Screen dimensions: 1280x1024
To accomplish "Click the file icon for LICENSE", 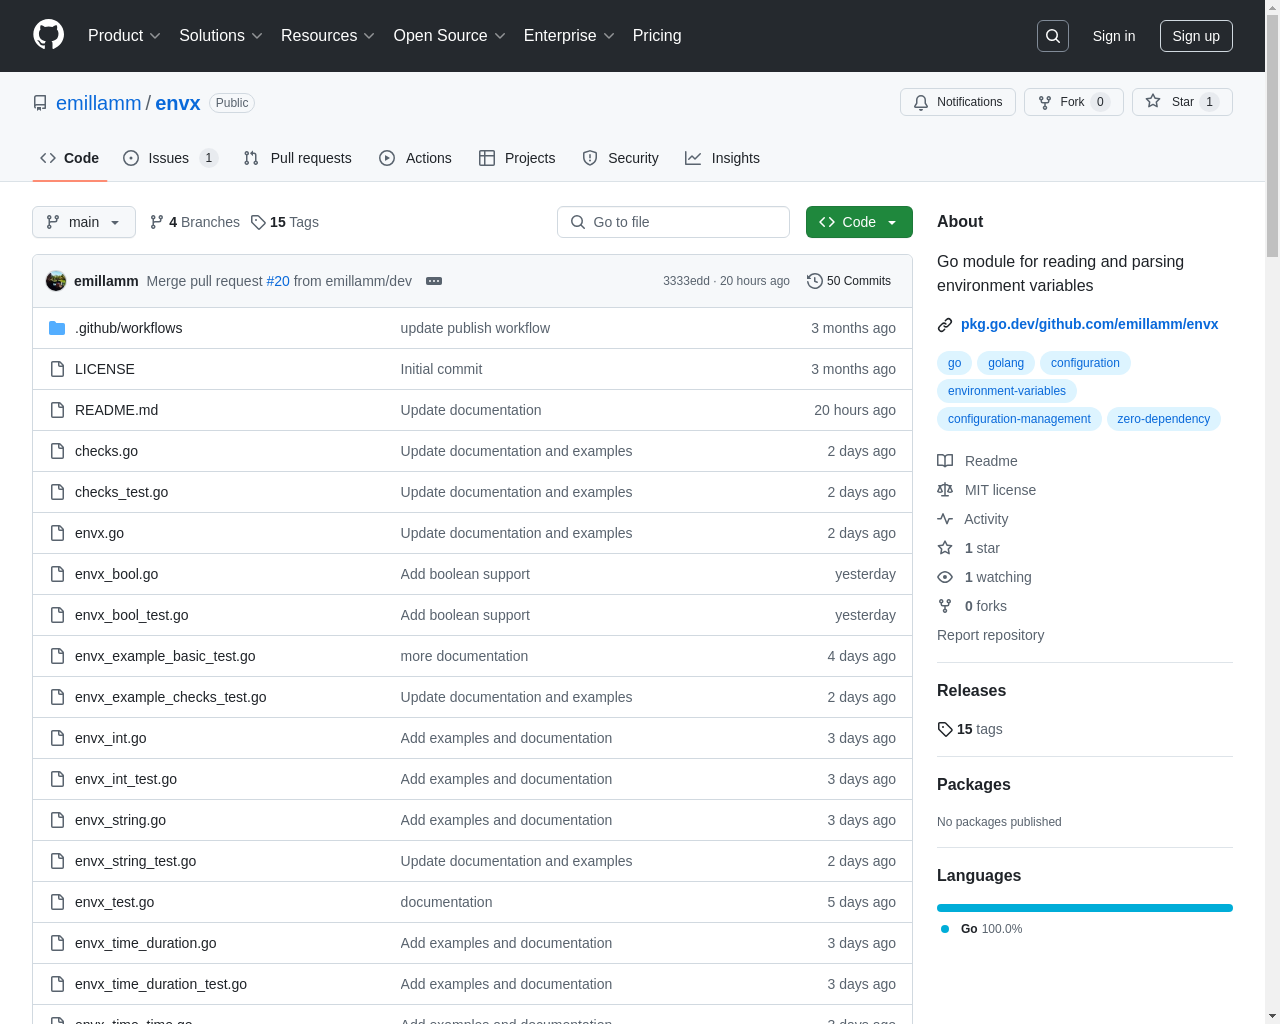I will point(57,369).
